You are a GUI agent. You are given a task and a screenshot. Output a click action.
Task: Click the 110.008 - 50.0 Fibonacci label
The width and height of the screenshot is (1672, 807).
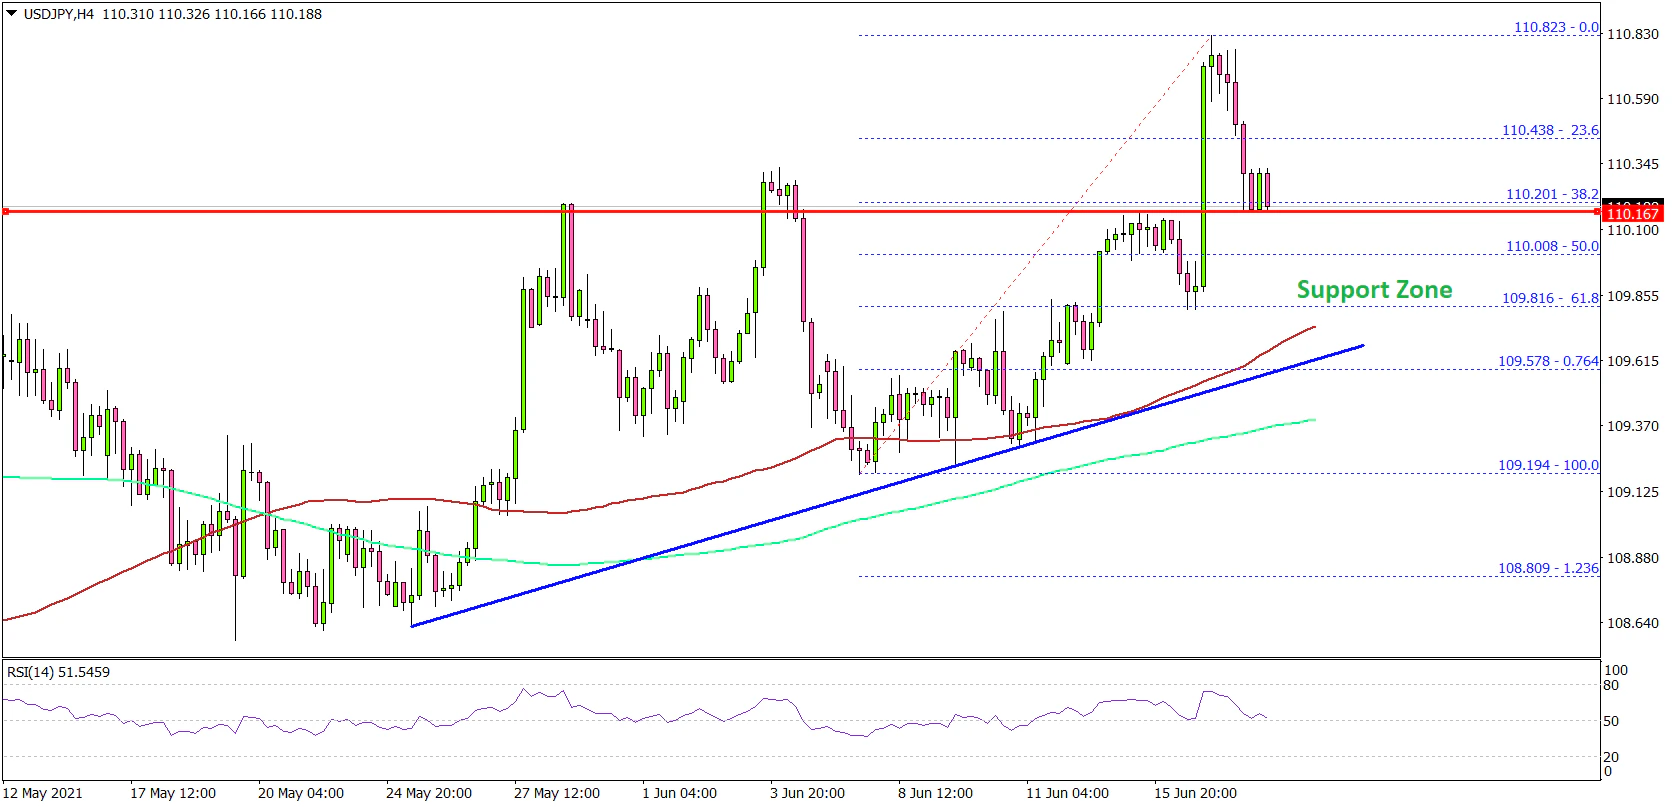(x=1551, y=246)
